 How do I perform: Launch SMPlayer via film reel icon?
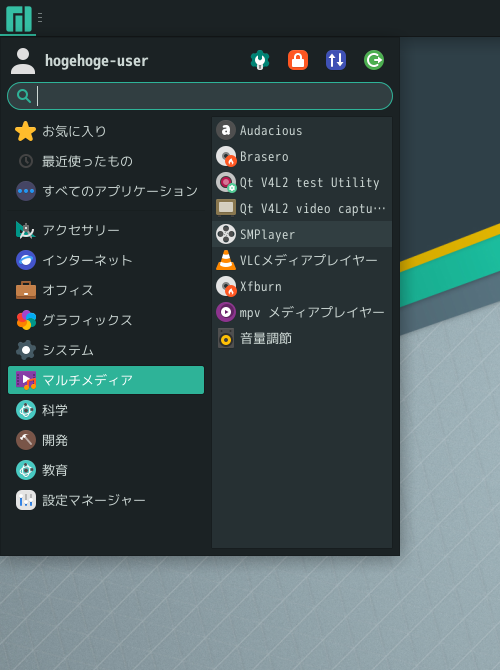pyautogui.click(x=226, y=234)
